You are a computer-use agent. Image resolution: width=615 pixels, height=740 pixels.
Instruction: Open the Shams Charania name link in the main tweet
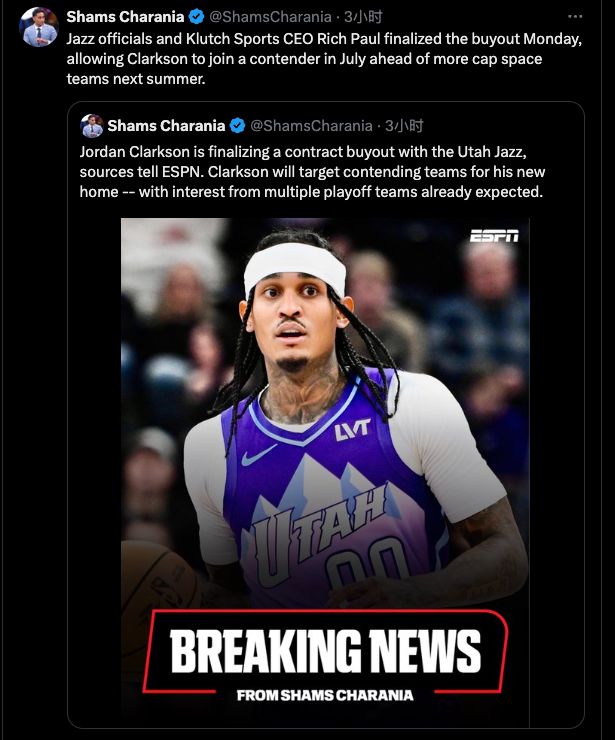pyautogui.click(x=125, y=17)
